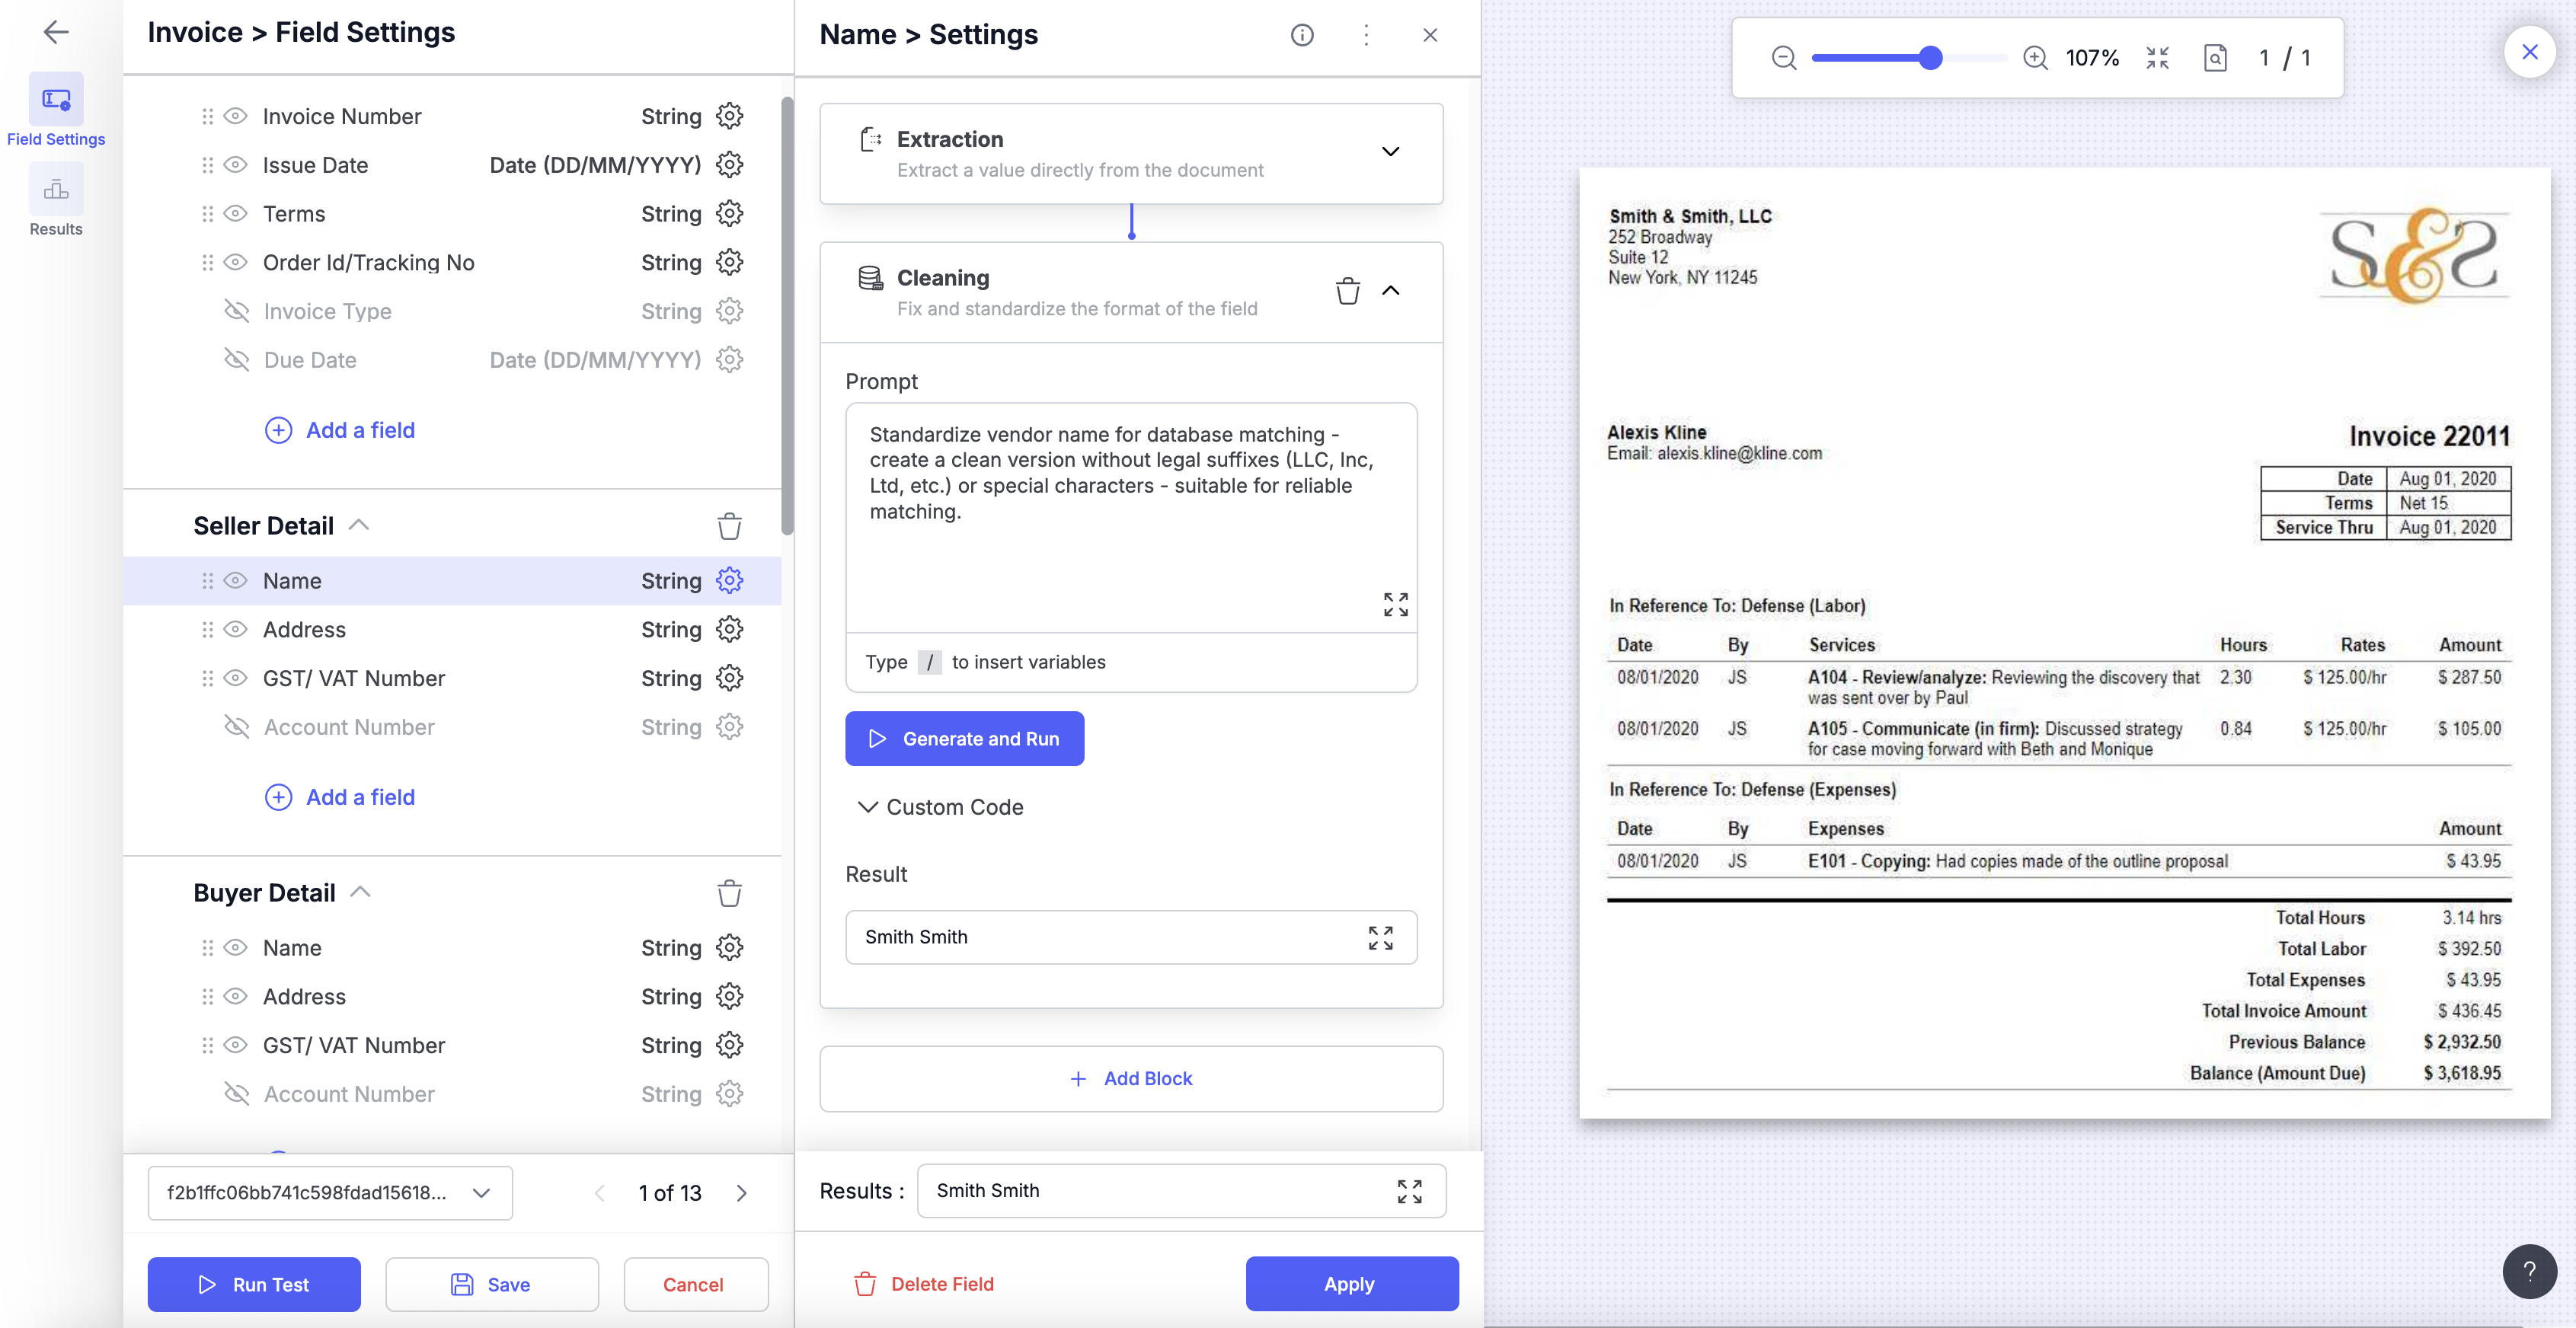Viewport: 2576px width, 1328px height.
Task: Click the field list vertical scrollbar
Action: pyautogui.click(x=787, y=315)
